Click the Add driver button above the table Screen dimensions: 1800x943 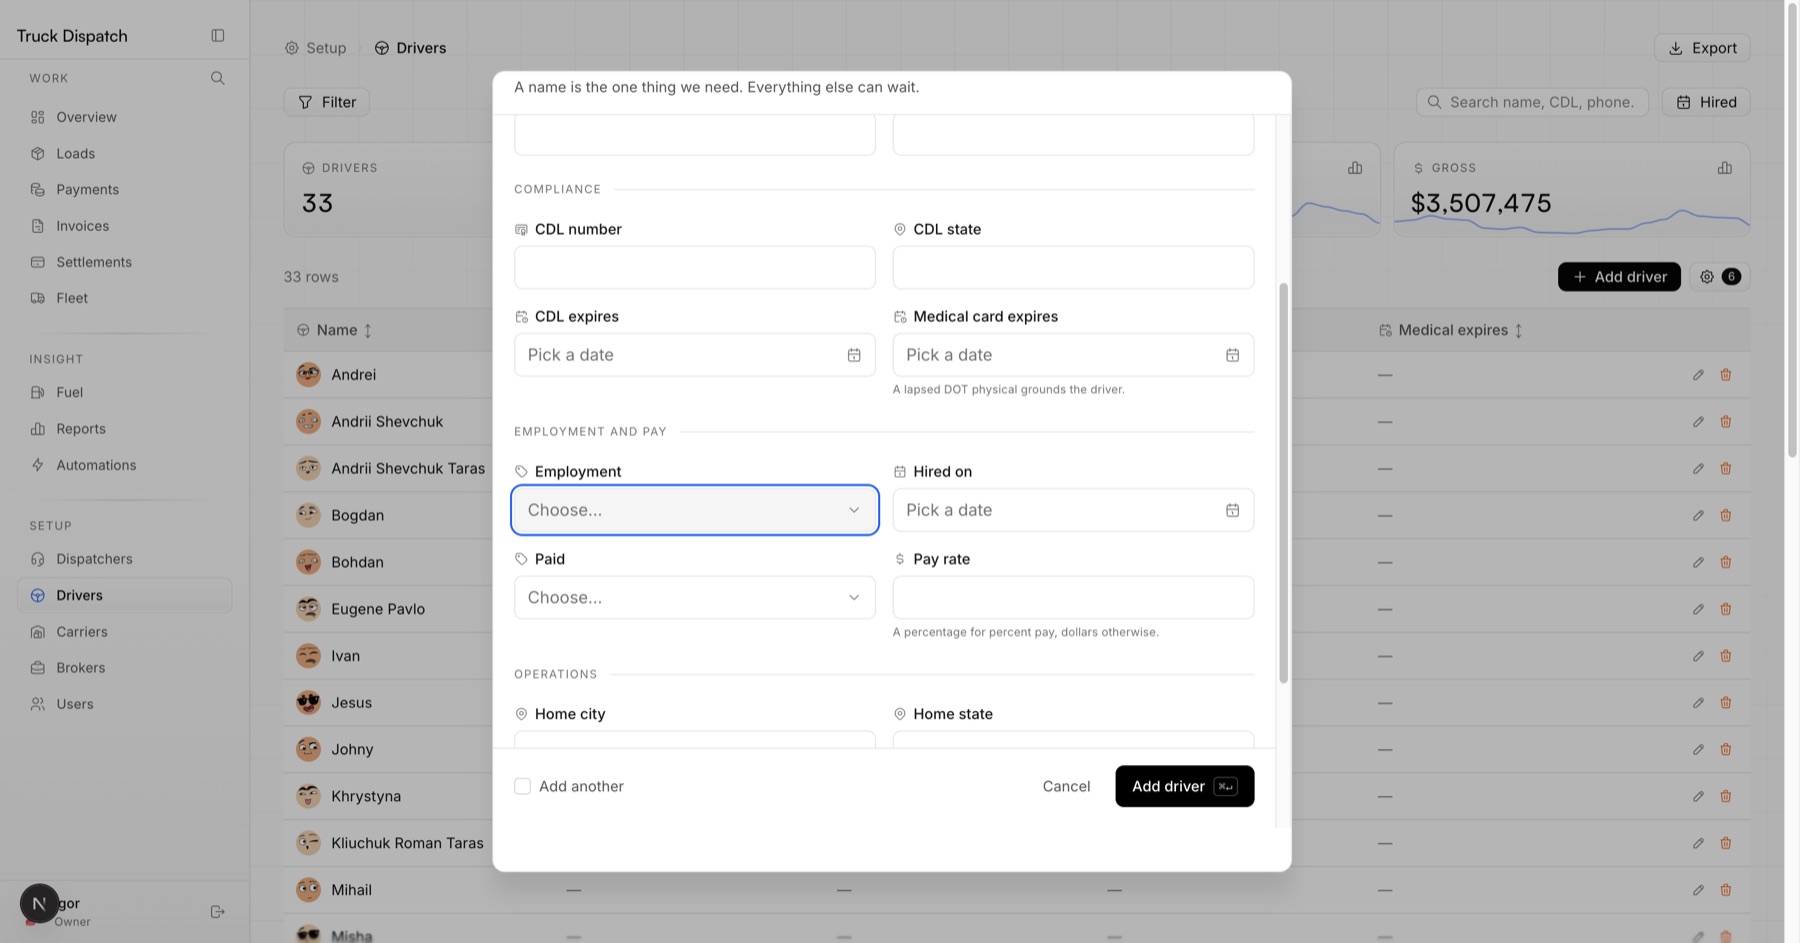click(1619, 277)
